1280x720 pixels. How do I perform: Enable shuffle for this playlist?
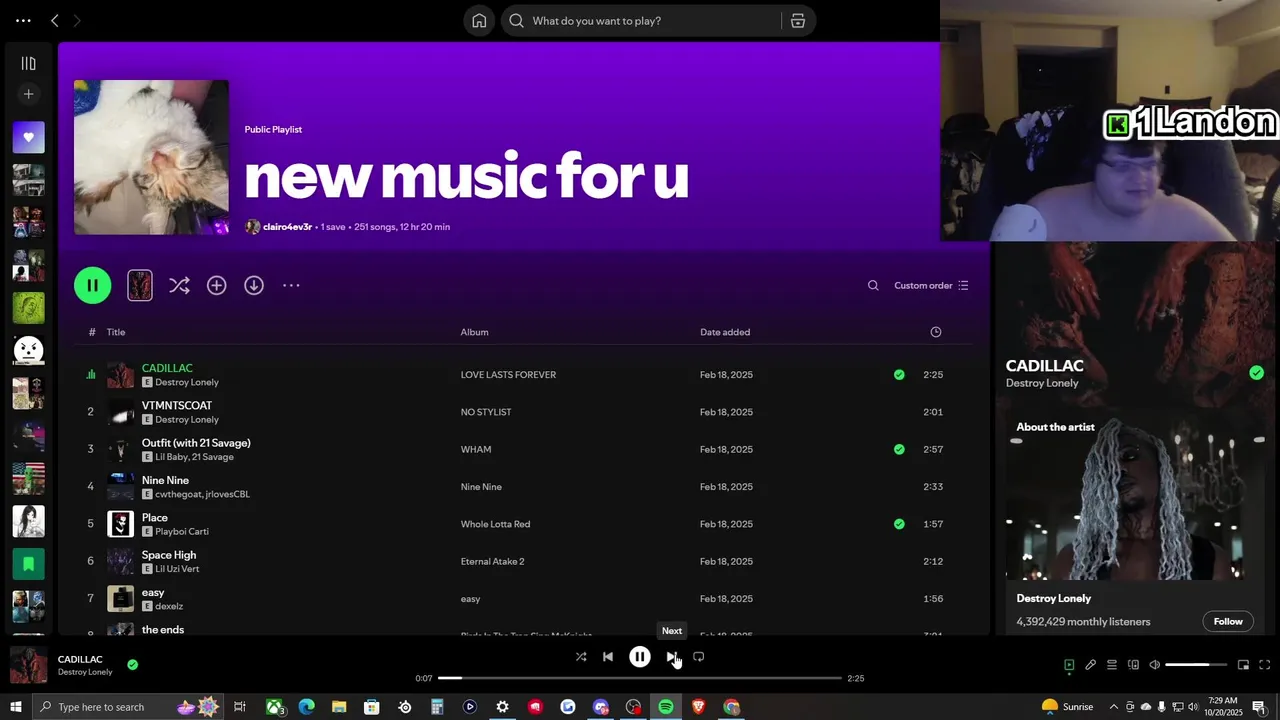coord(179,285)
